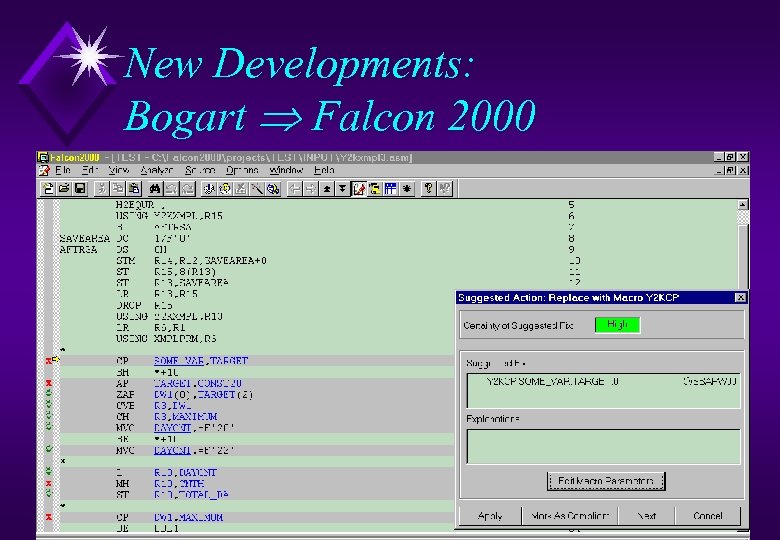Open the Edit menu
Image resolution: width=780 pixels, height=540 pixels.
[x=90, y=170]
